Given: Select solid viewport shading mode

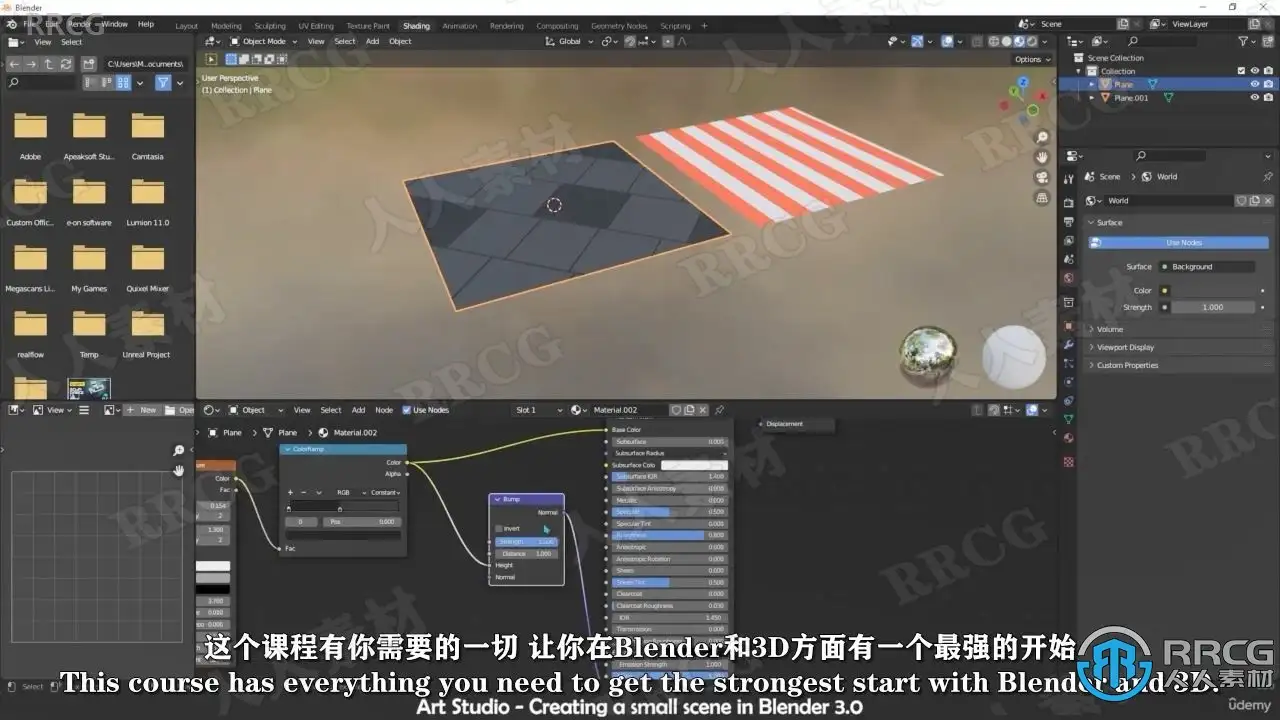Looking at the screenshot, I should click(1006, 42).
